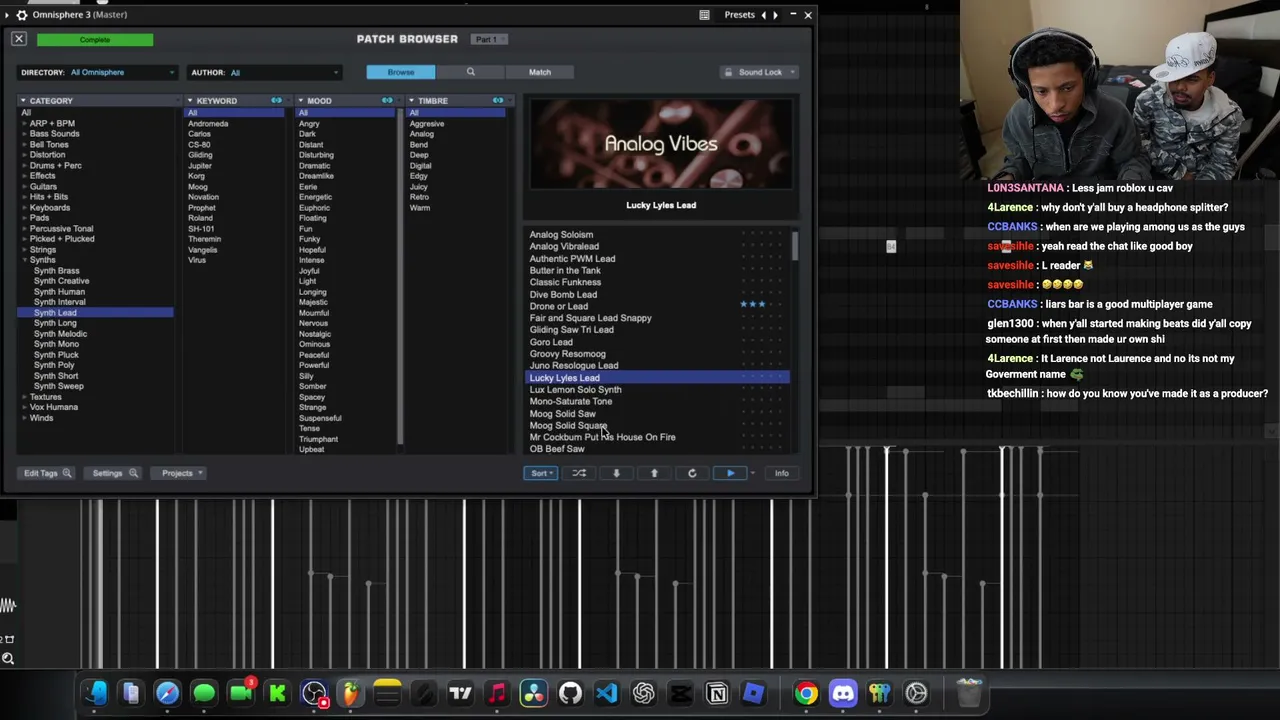Open the Directory dropdown

(x=97, y=72)
